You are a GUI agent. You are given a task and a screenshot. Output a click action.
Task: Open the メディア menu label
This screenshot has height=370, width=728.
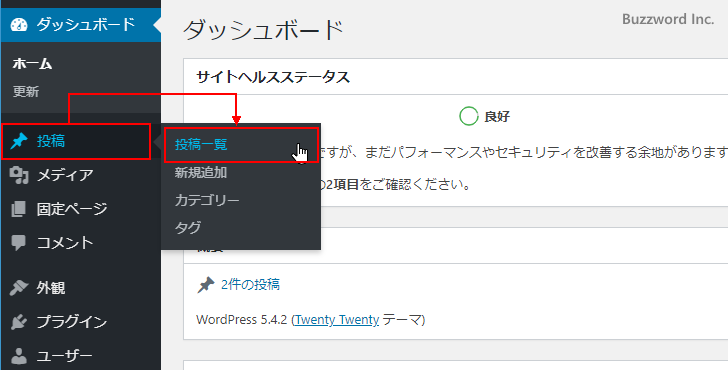point(65,175)
